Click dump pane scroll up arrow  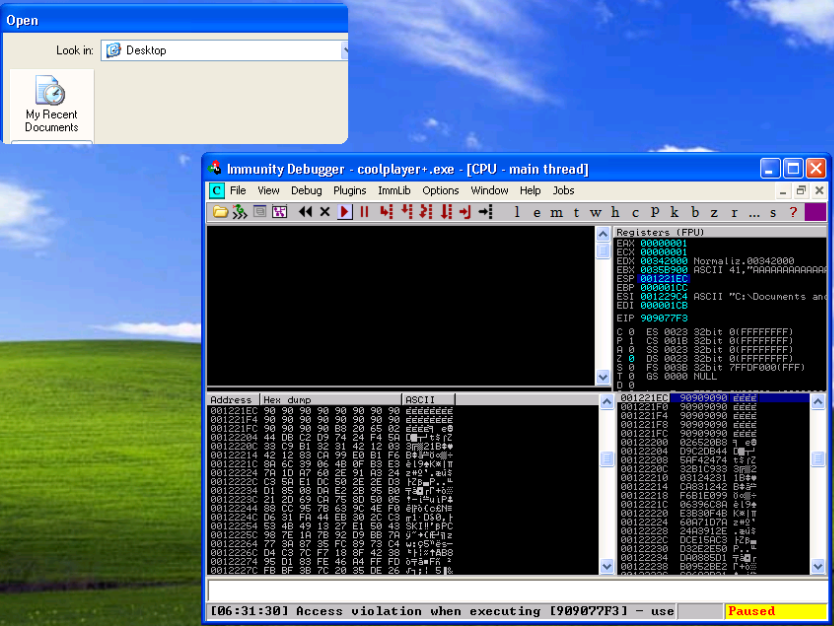(607, 402)
